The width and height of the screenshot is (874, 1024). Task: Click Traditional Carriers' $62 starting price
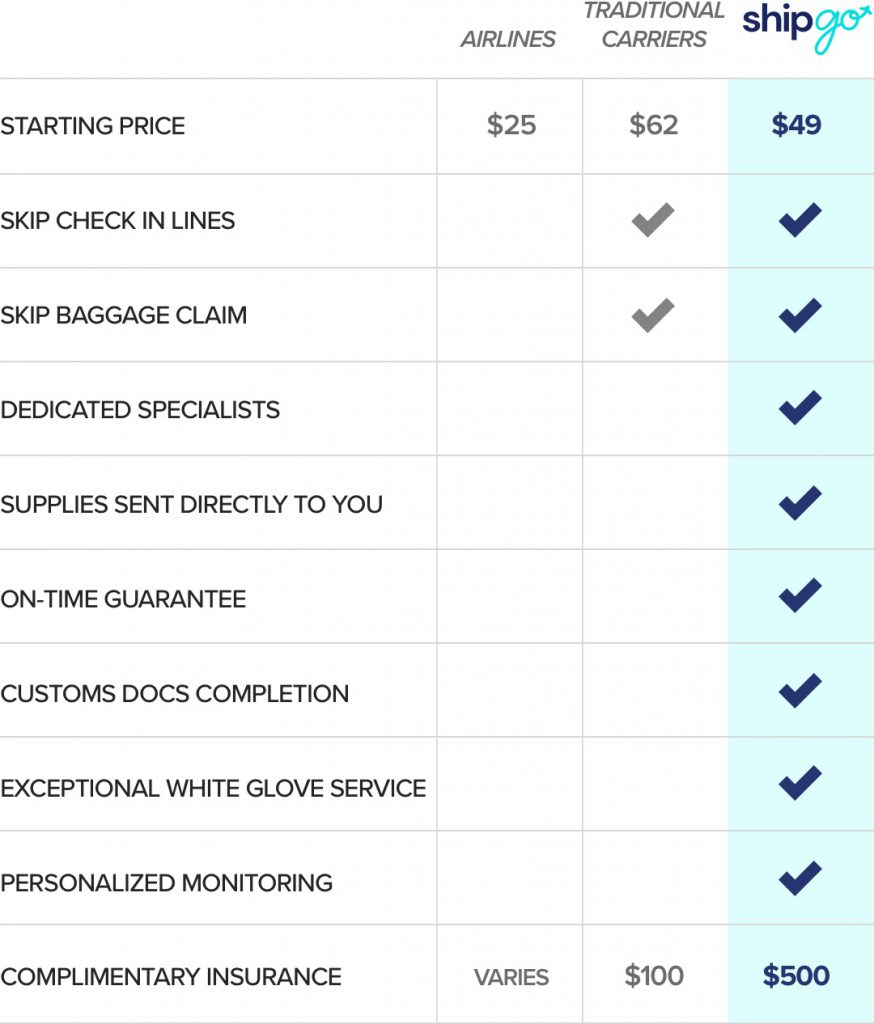coord(654,125)
